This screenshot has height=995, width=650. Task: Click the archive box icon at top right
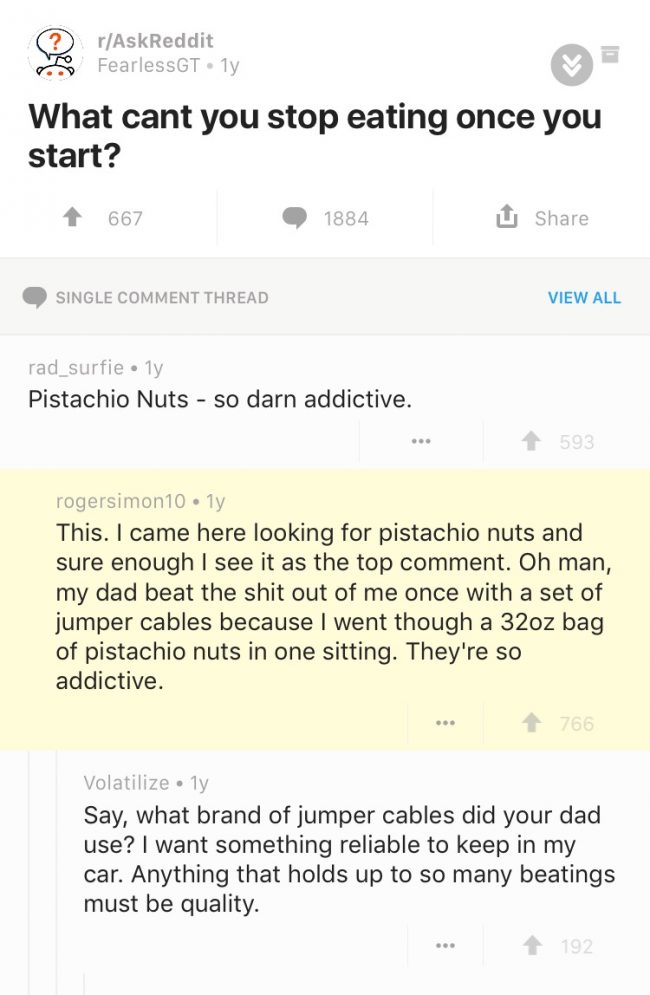click(x=610, y=55)
